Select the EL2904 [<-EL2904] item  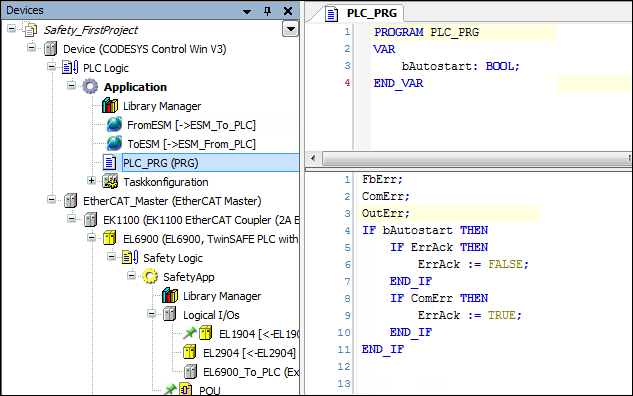[x=249, y=353]
